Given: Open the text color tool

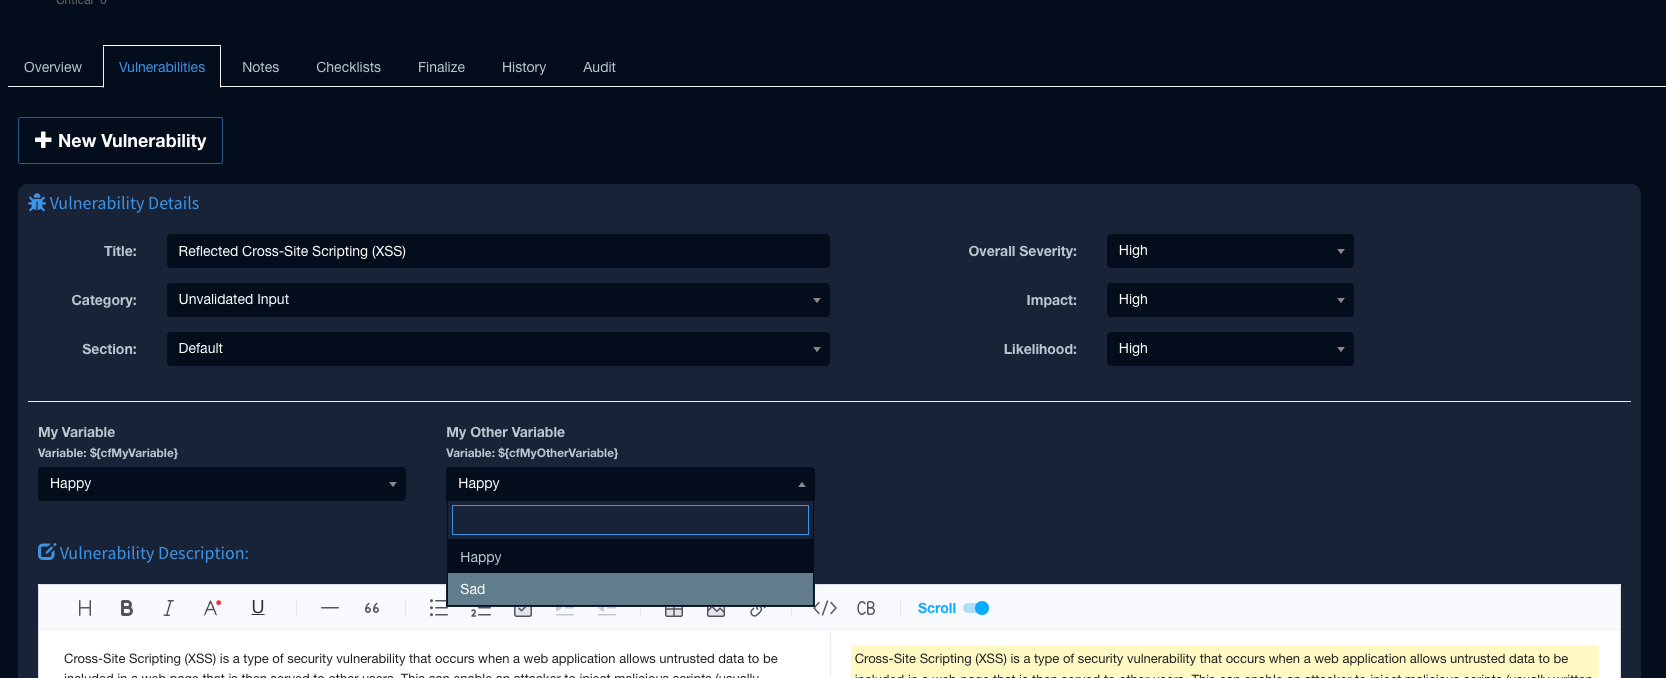Looking at the screenshot, I should coord(212,608).
